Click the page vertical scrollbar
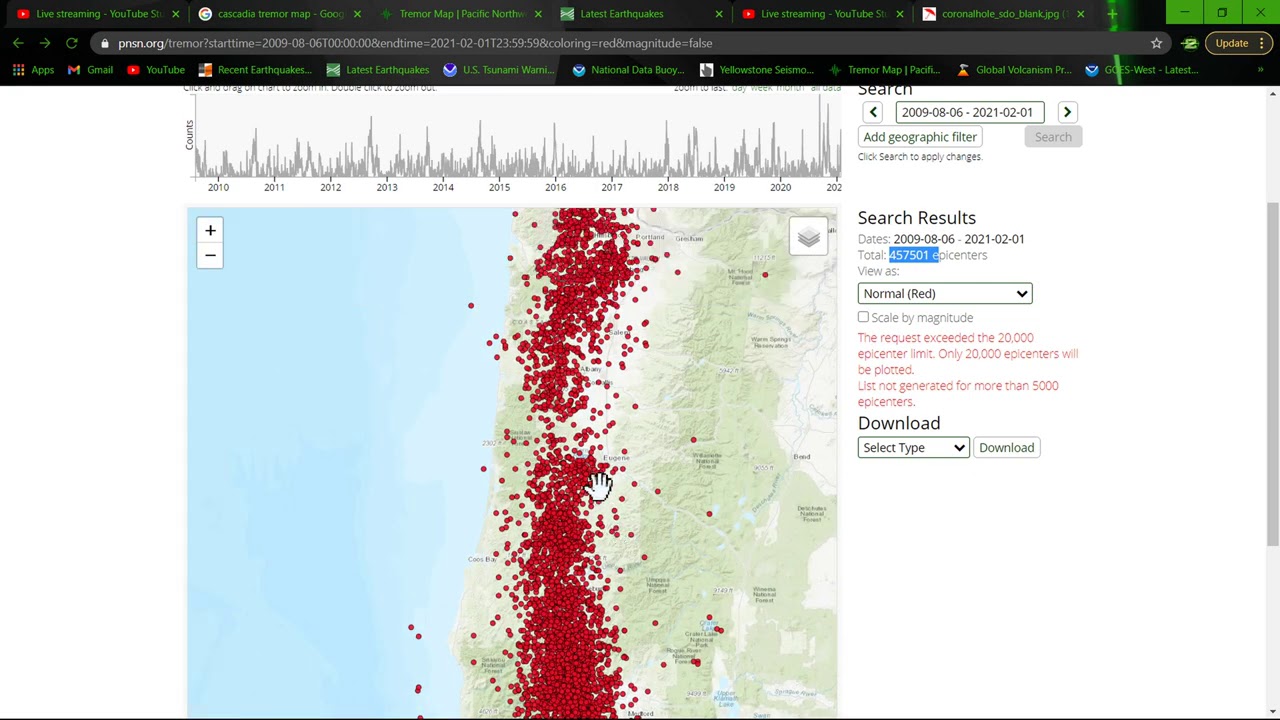This screenshot has width=1280, height=720. 1272,375
